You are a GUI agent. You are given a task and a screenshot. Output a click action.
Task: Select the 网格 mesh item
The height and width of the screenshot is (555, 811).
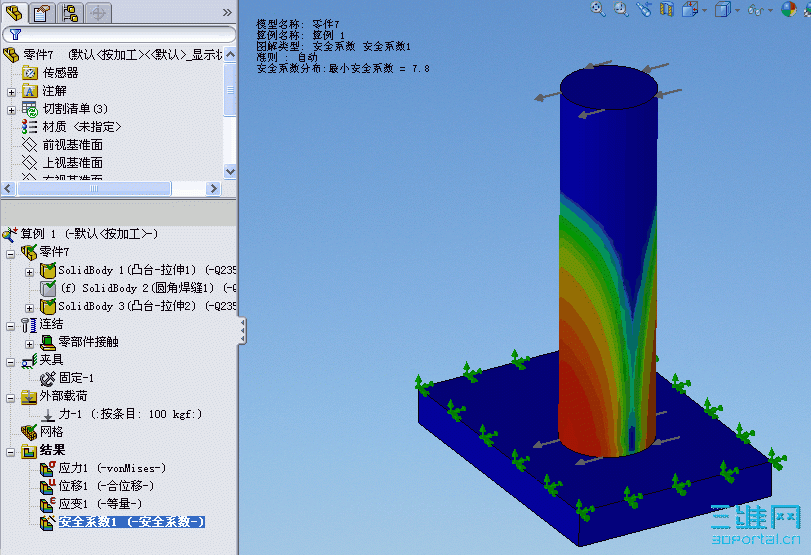[51, 432]
